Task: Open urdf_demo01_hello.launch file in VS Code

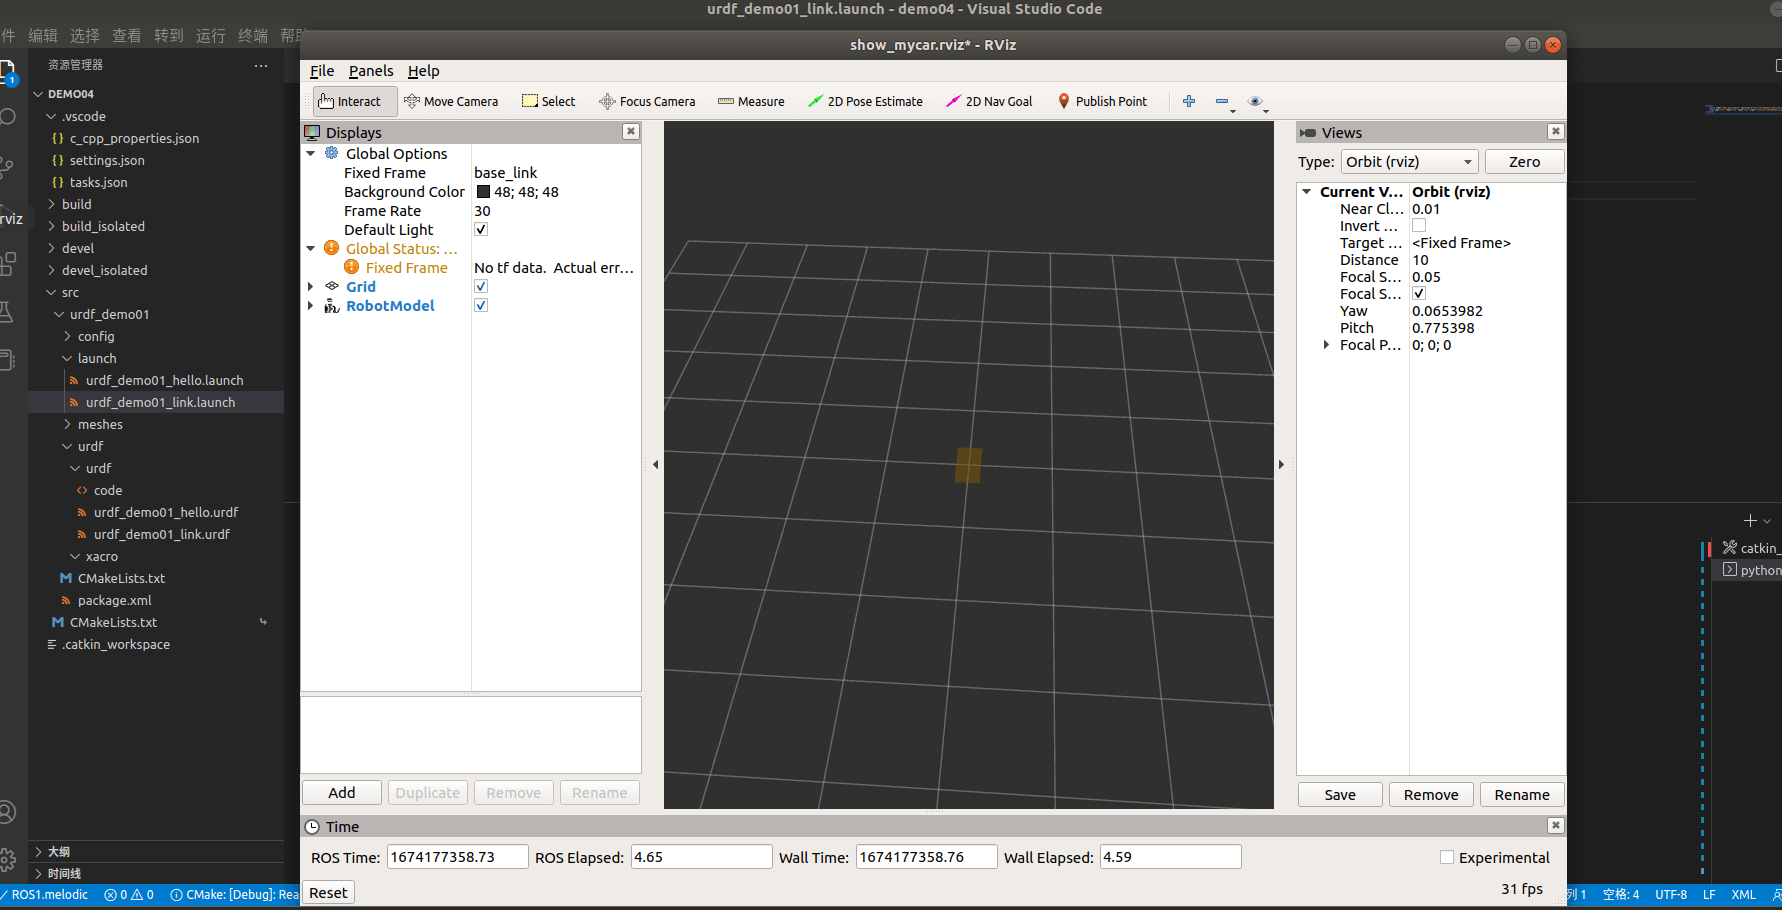Action: [x=164, y=380]
